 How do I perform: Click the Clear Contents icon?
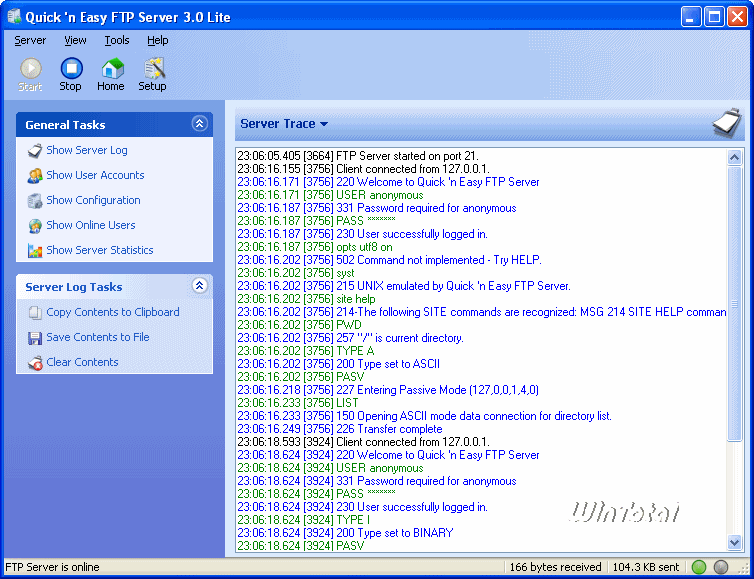35,363
